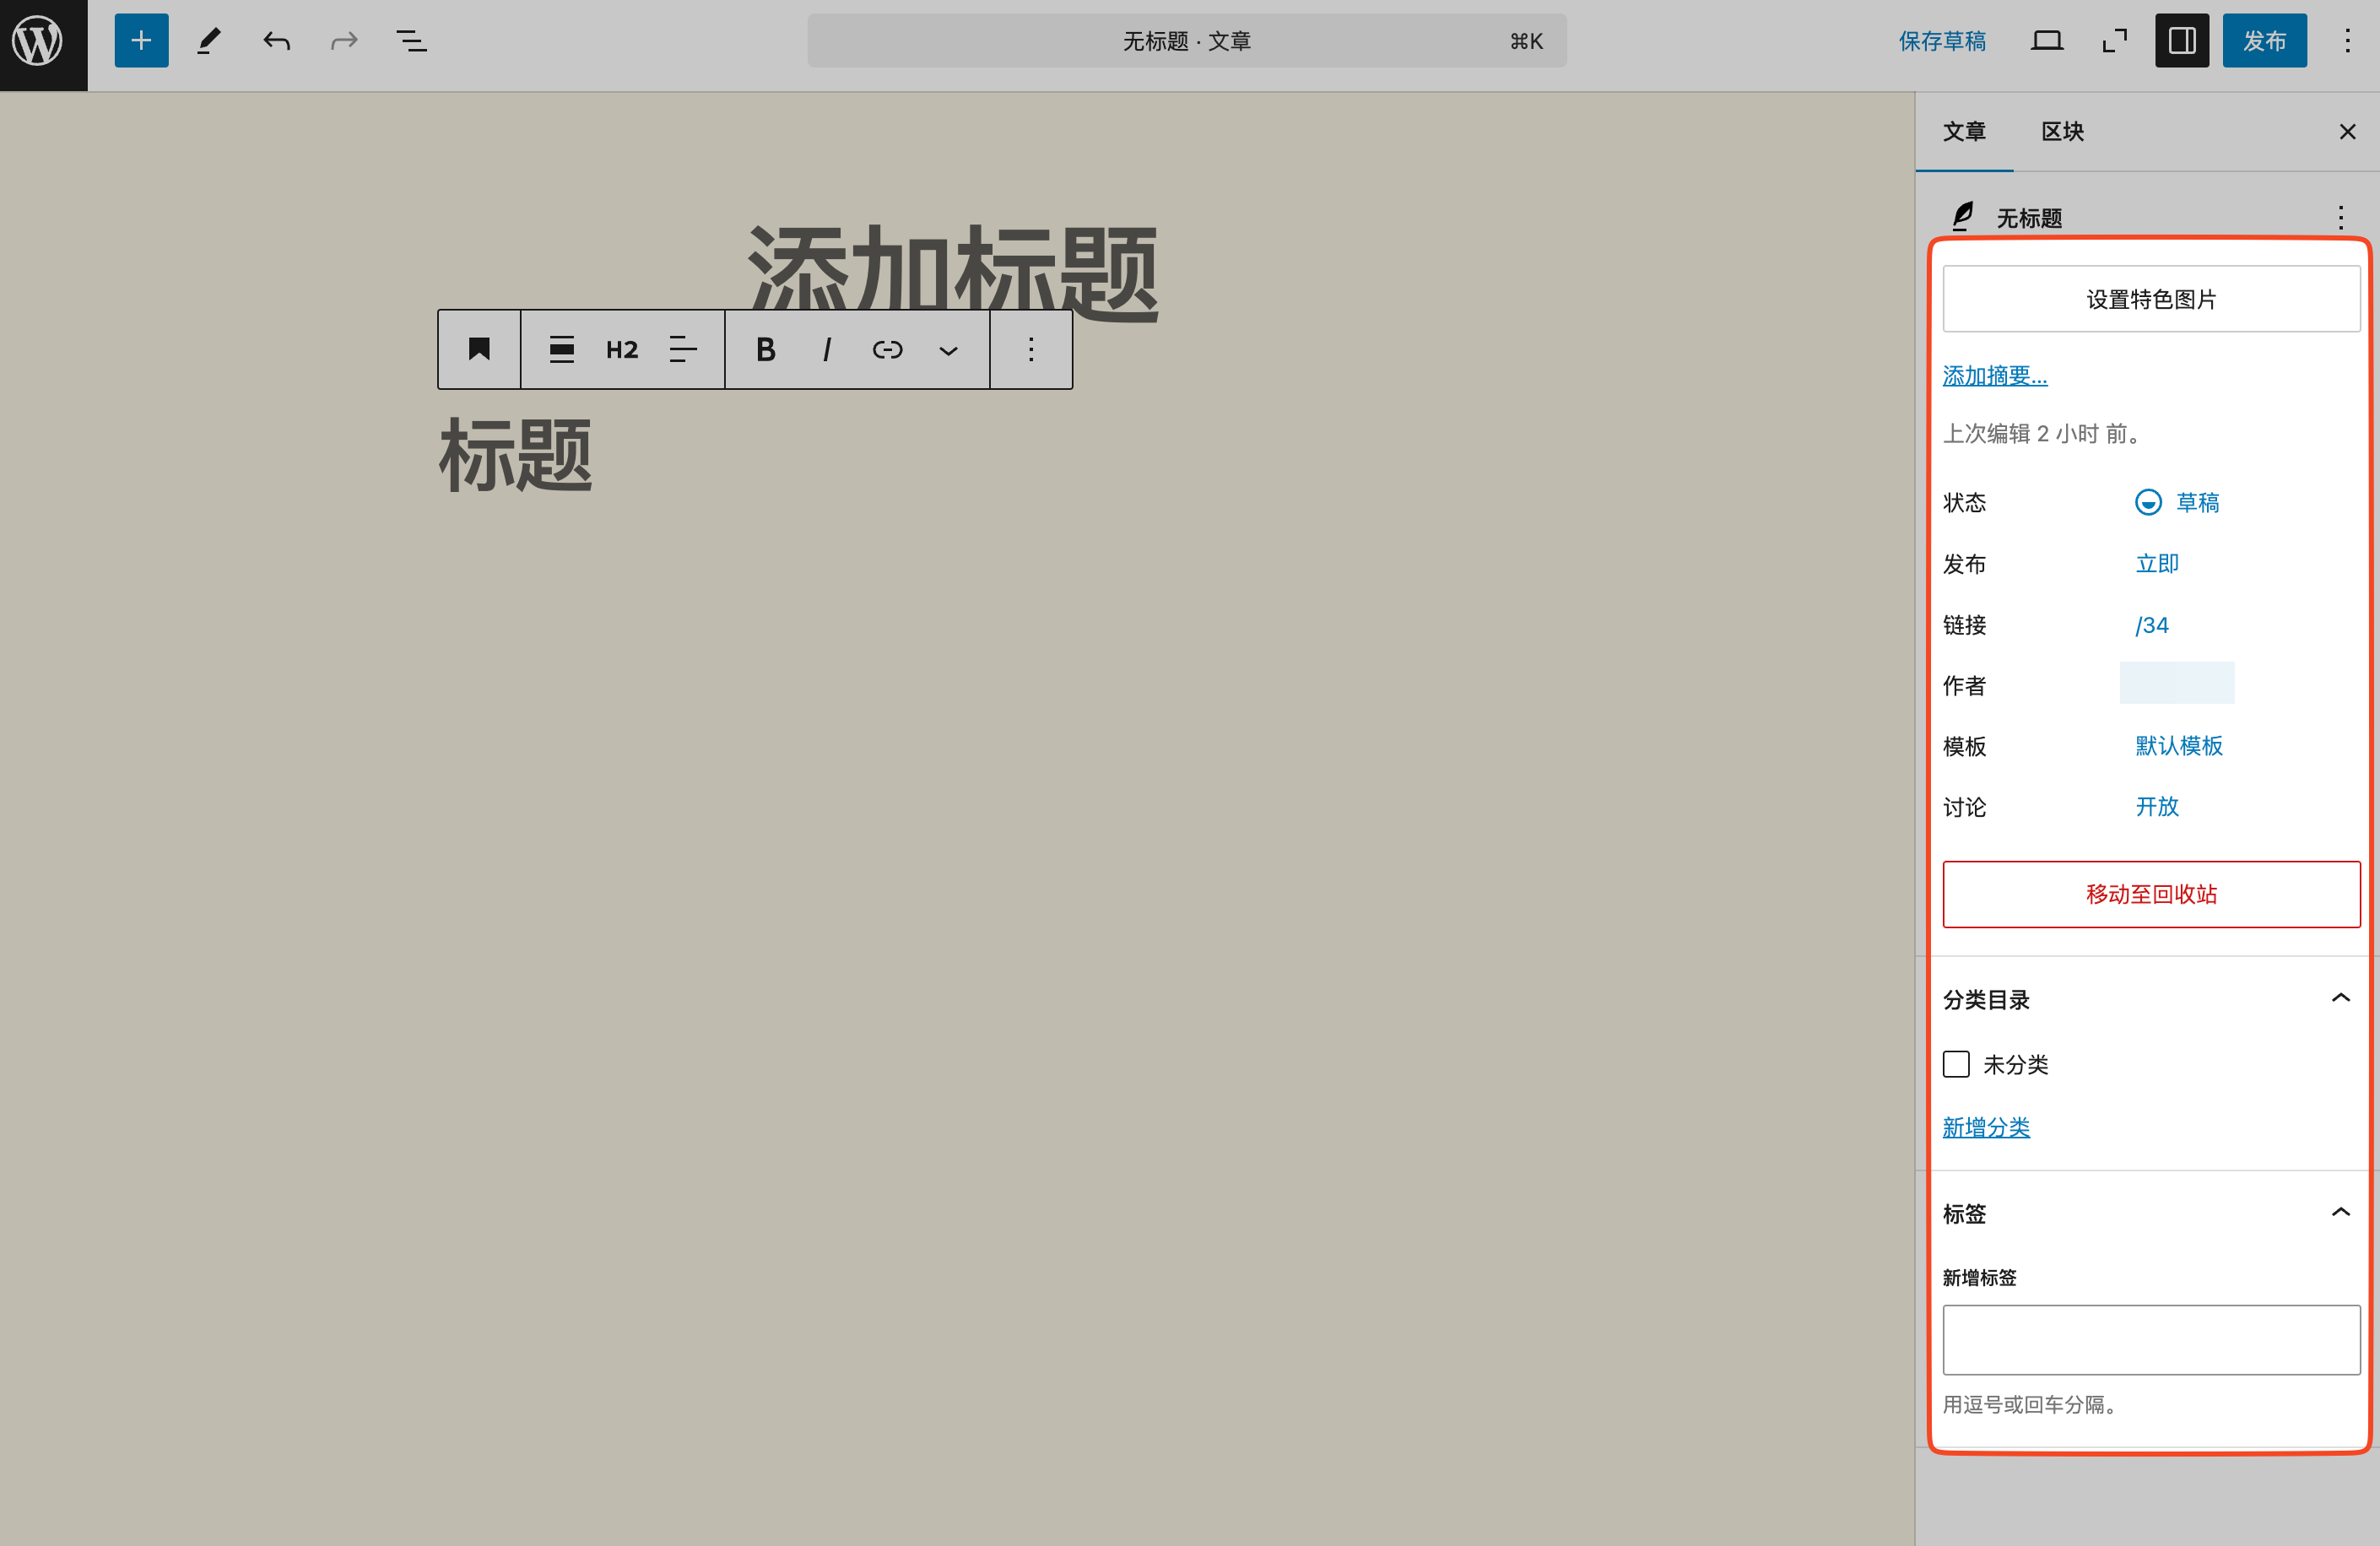Toggle fullscreen distraction-free expand icon
The image size is (2380, 1546).
point(2114,41)
